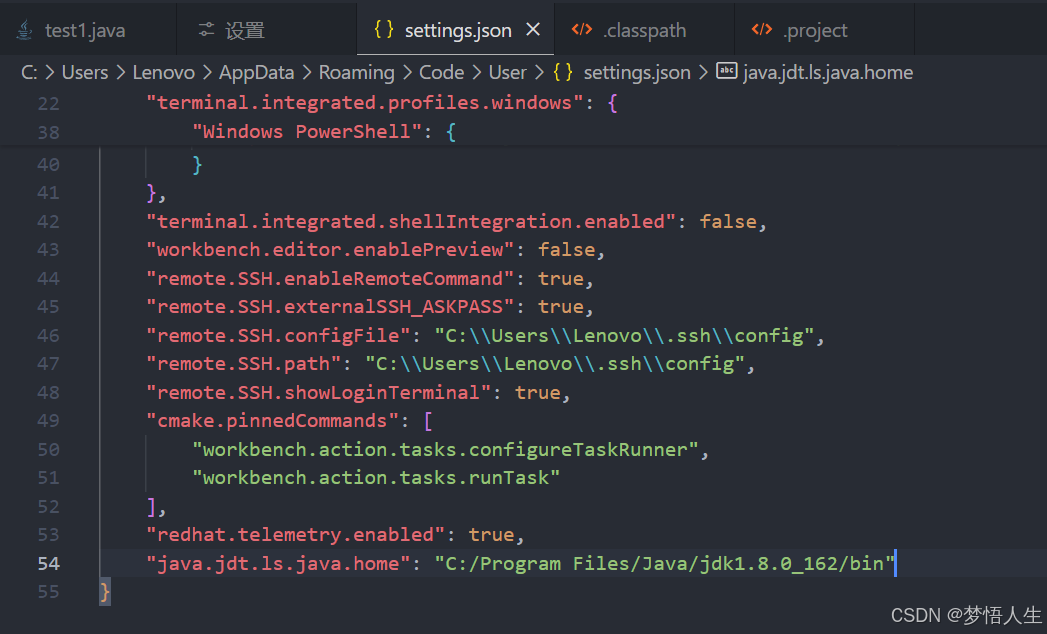The image size is (1047, 634).
Task: Close the settings.json tab
Action: [x=533, y=30]
